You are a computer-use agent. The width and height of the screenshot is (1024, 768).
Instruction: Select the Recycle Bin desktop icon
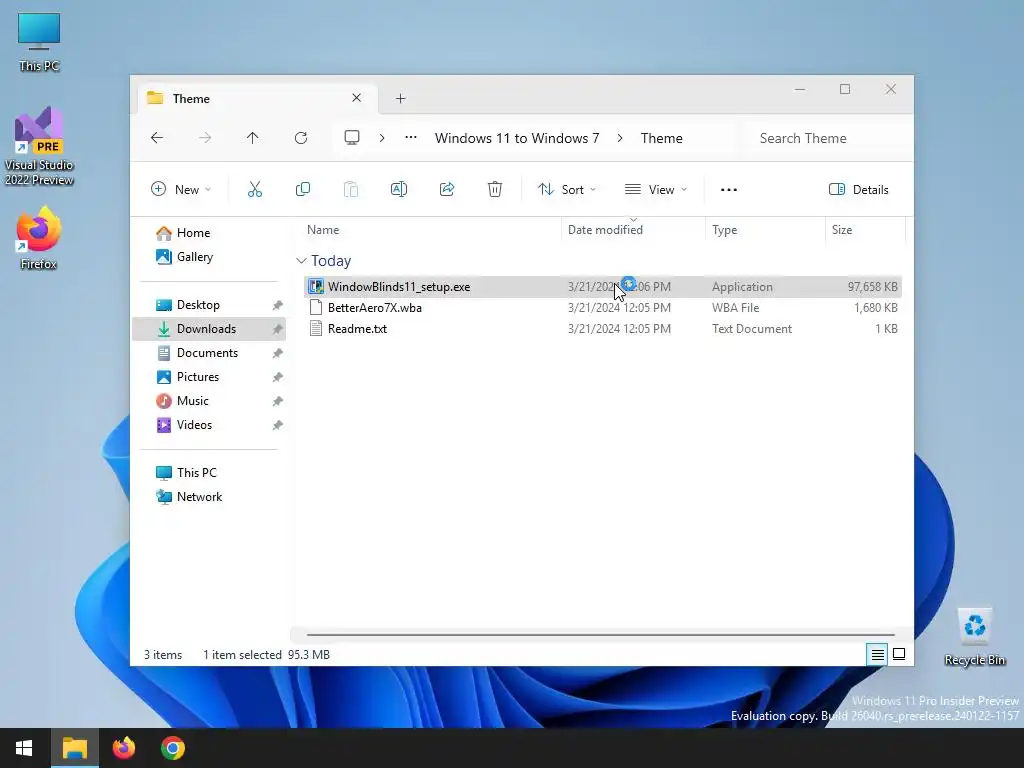coord(974,637)
